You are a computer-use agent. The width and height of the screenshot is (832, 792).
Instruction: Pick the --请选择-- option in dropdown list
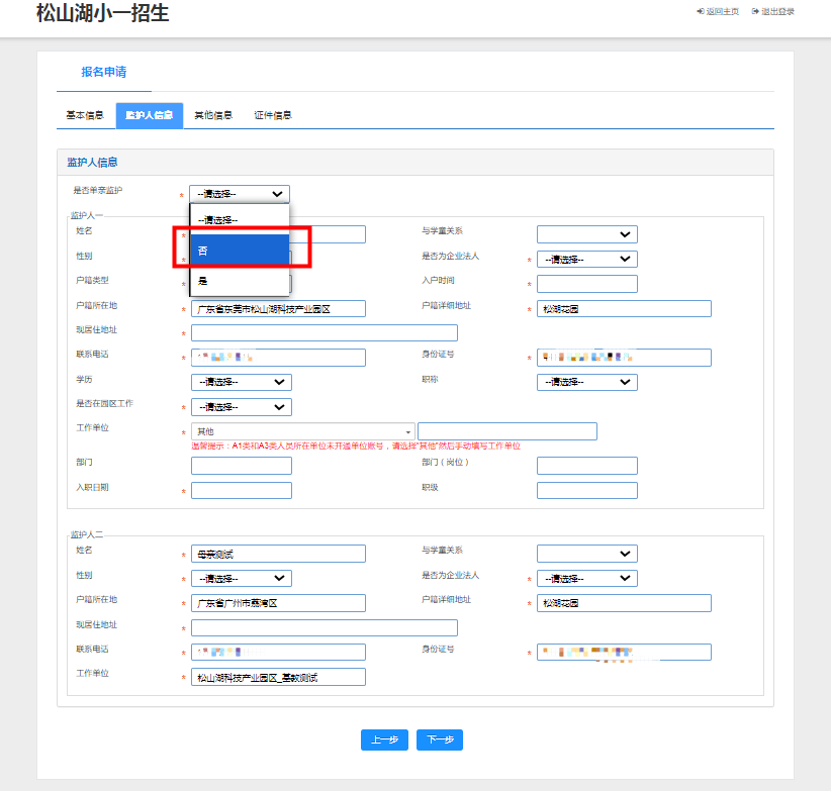point(240,220)
